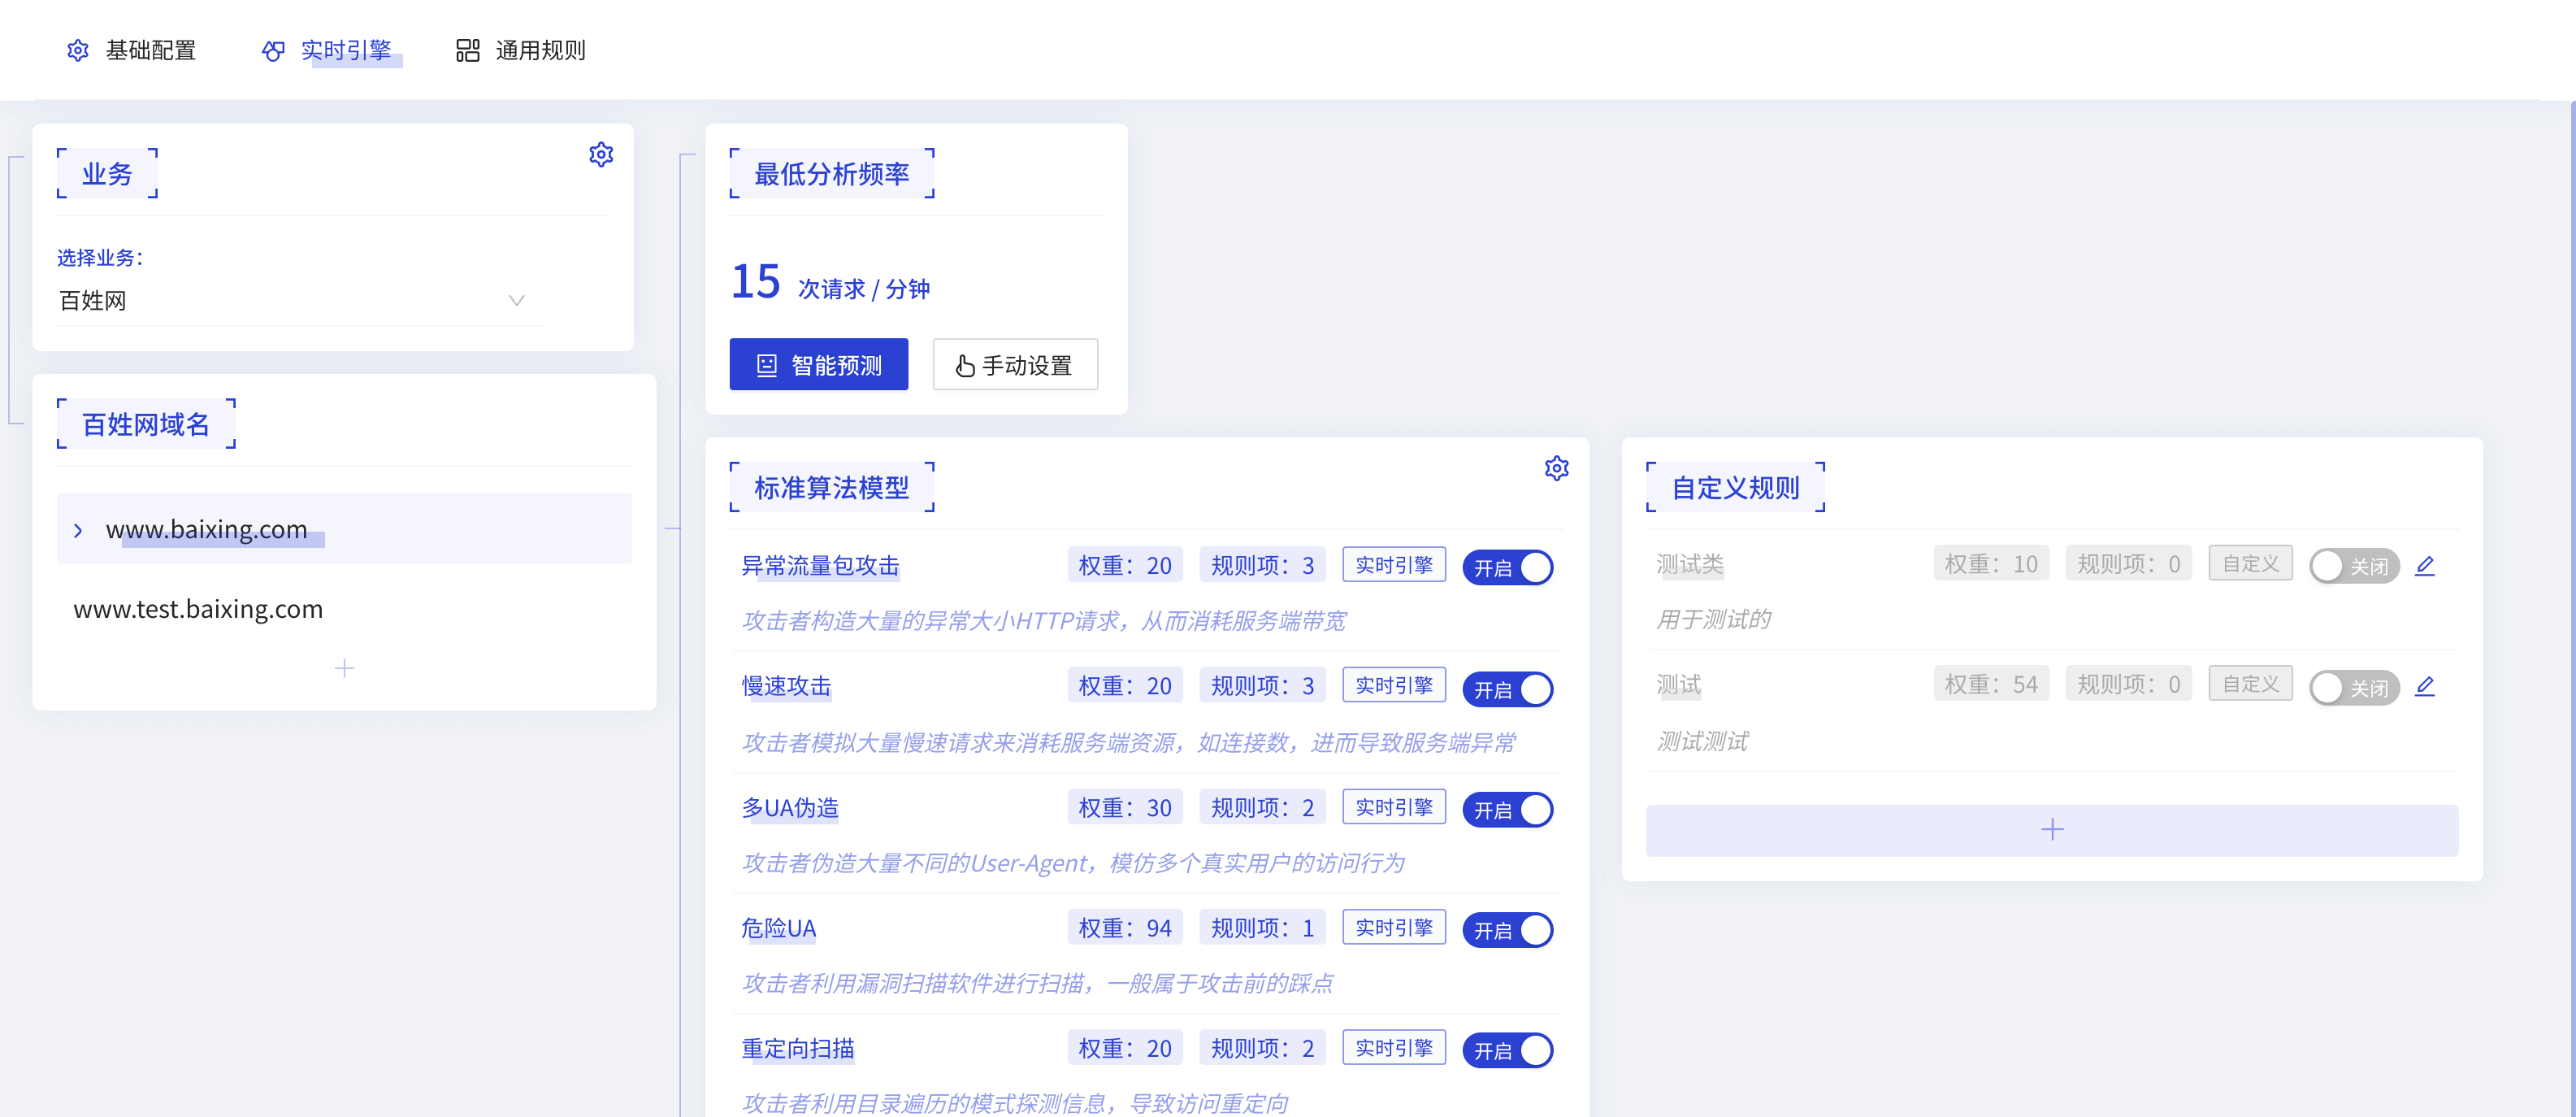Open the 异常流量包攻击 rule name
This screenshot has width=2576, height=1117.
point(820,566)
